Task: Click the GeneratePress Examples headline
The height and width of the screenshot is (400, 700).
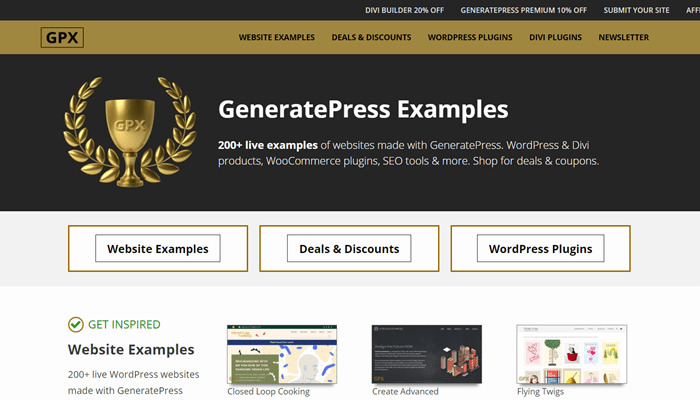Action: (363, 109)
